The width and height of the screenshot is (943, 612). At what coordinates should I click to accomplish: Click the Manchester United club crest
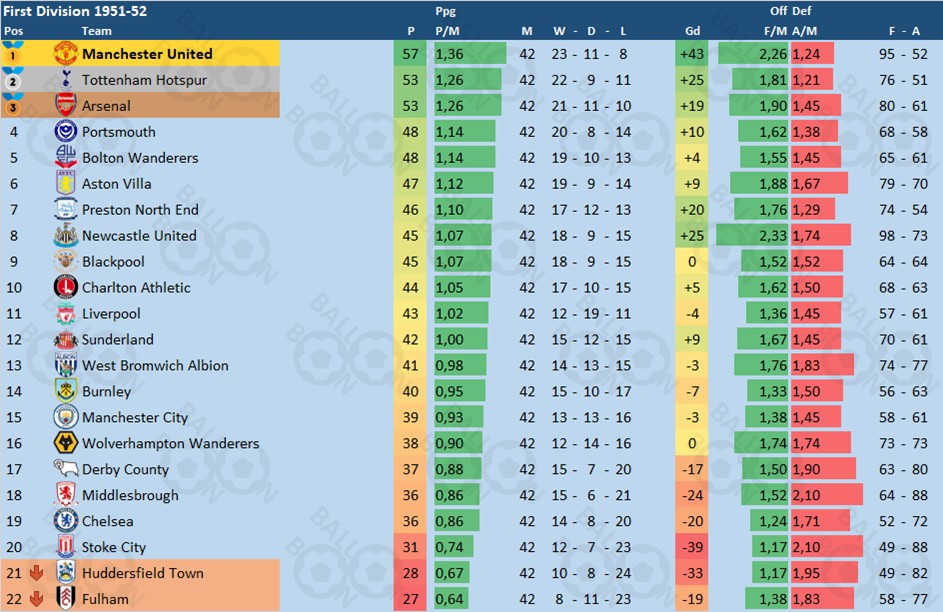click(65, 54)
